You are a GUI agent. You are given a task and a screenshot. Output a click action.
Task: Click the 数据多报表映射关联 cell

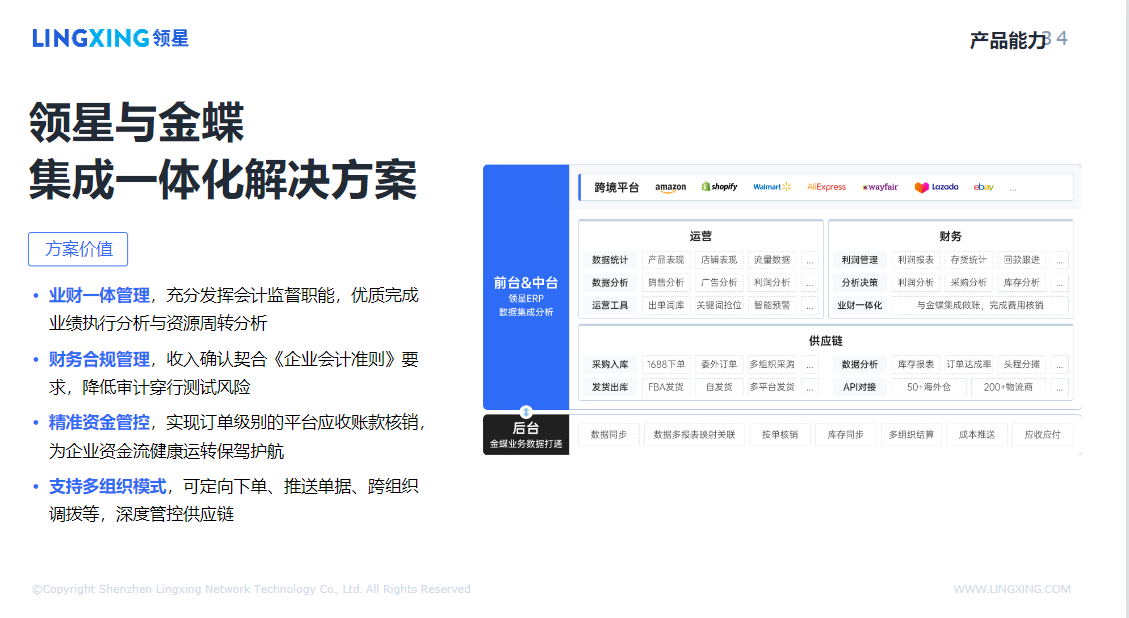(695, 435)
